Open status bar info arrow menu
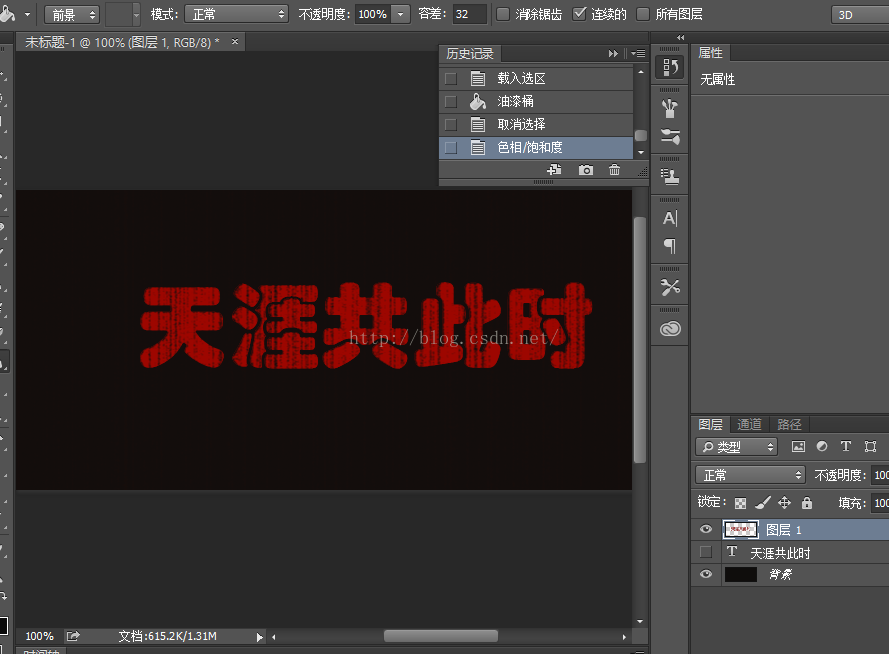 pos(260,637)
